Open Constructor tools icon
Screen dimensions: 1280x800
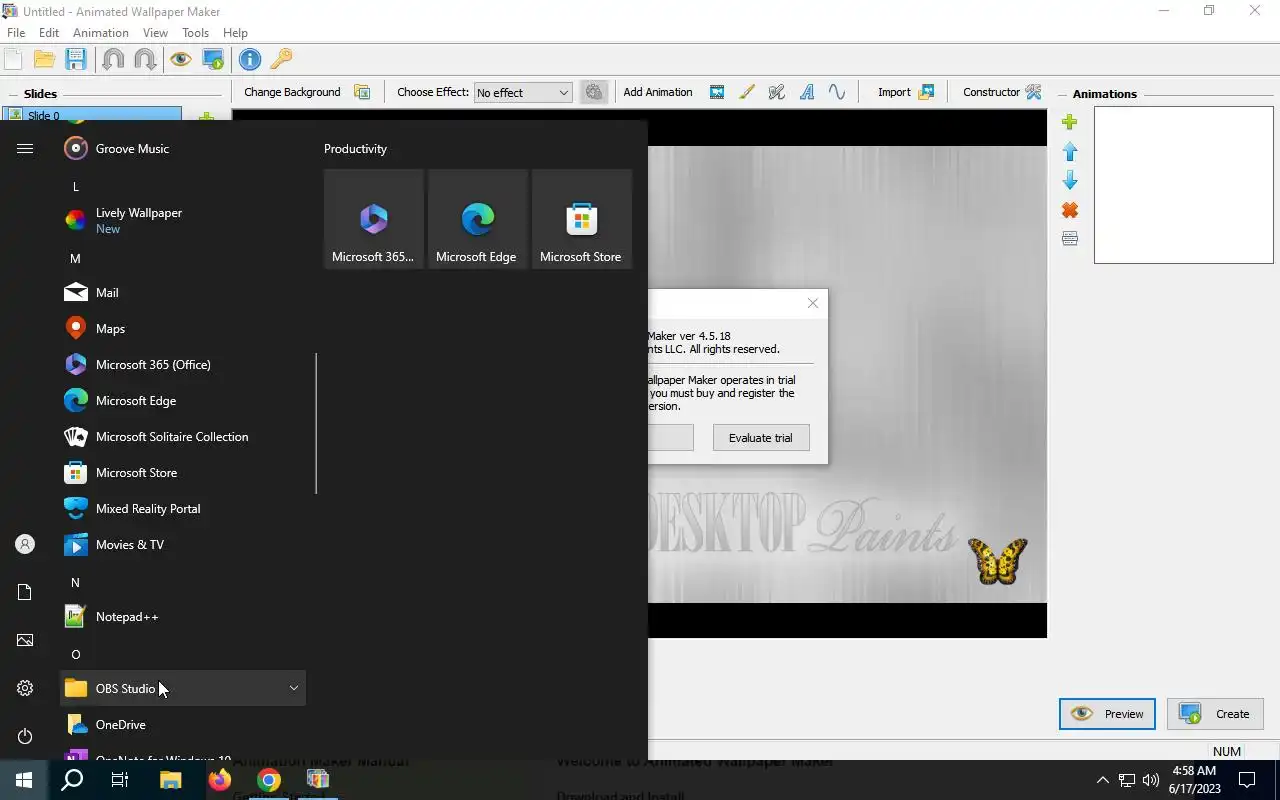point(1034,92)
